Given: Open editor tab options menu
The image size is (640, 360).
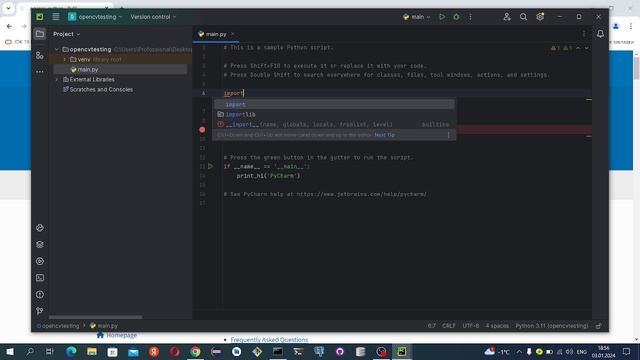Looking at the screenshot, I should 584,34.
